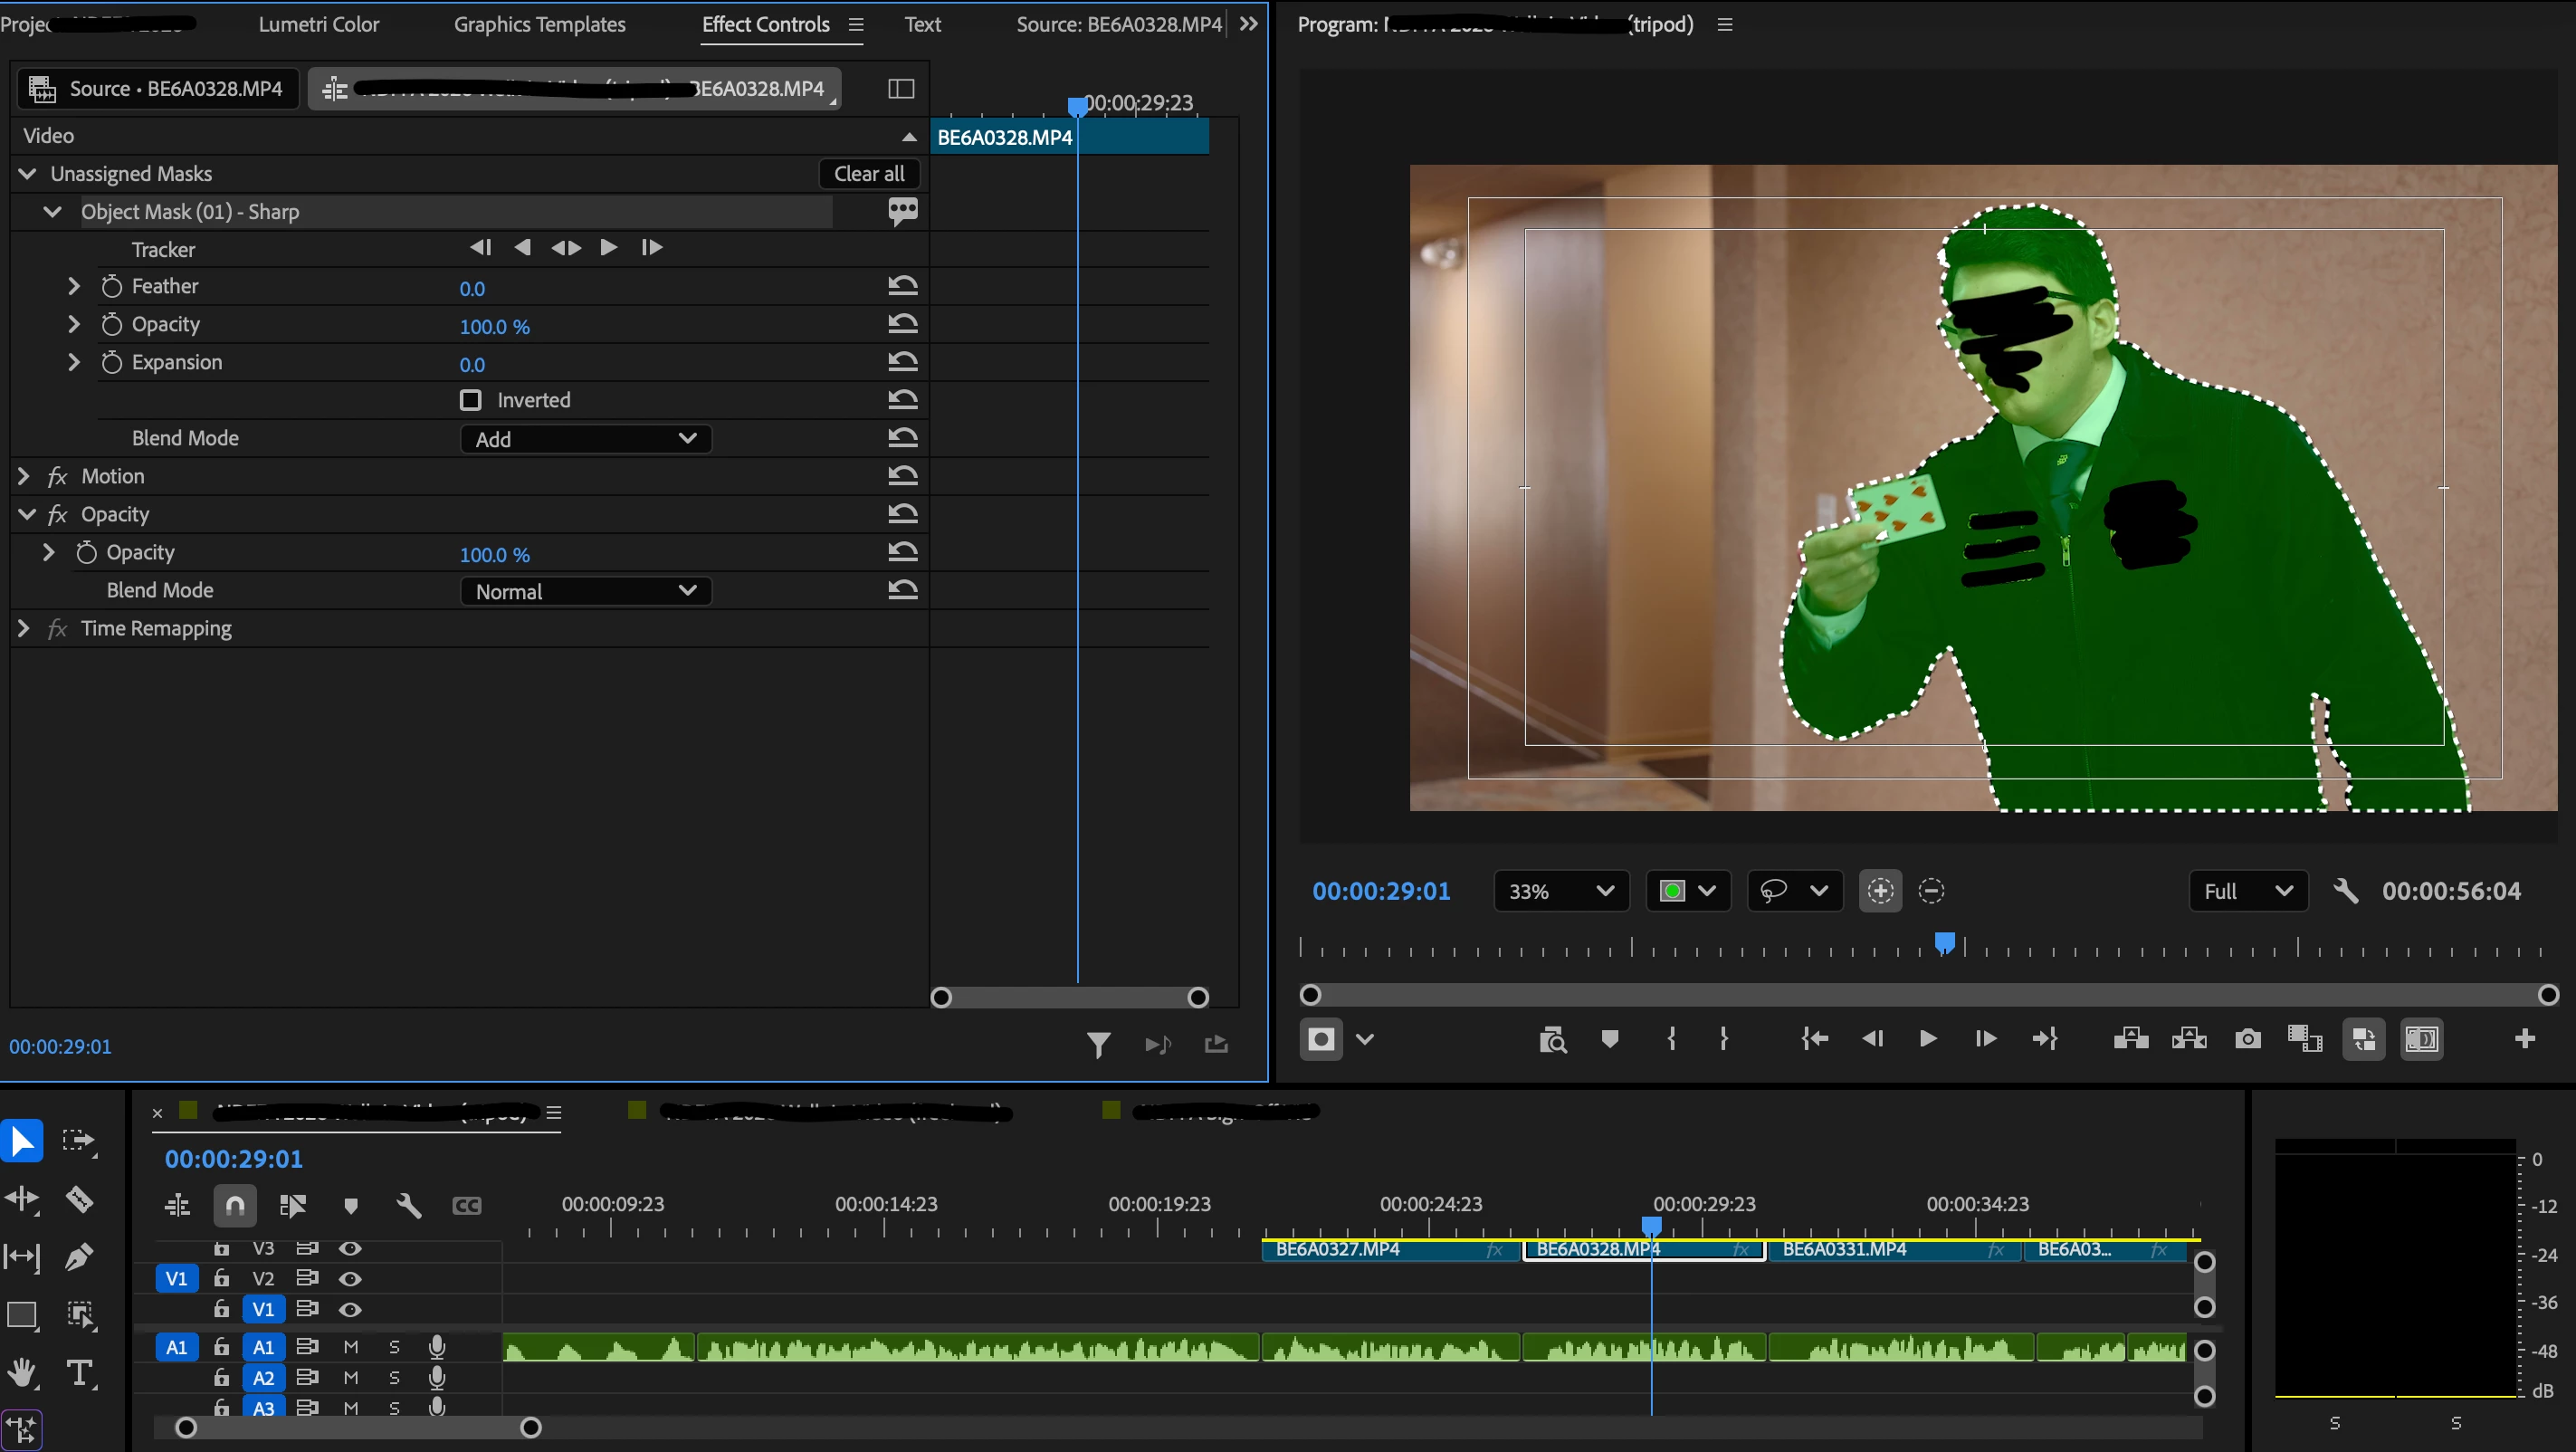
Task: Open the 33% zoom level dropdown
Action: point(1560,890)
